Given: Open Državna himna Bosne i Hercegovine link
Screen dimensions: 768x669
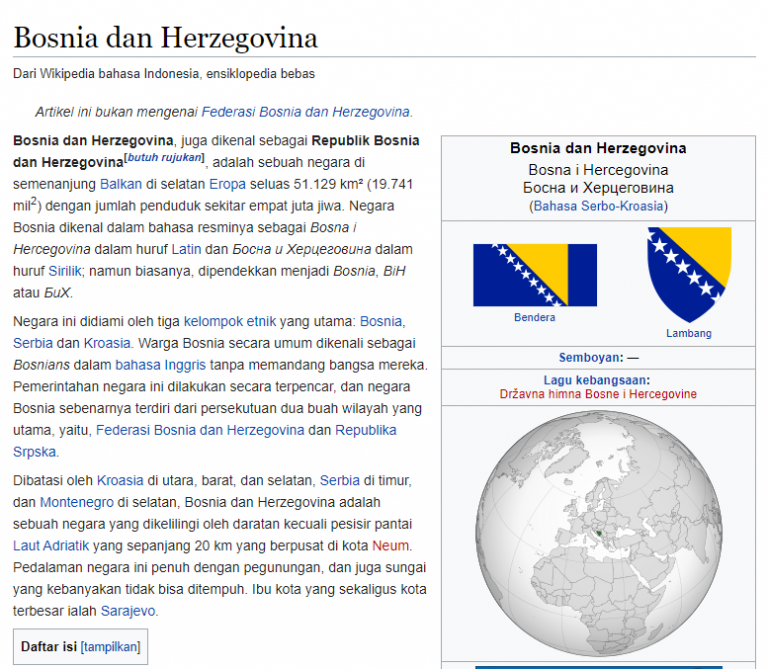Looking at the screenshot, I should 598,394.
